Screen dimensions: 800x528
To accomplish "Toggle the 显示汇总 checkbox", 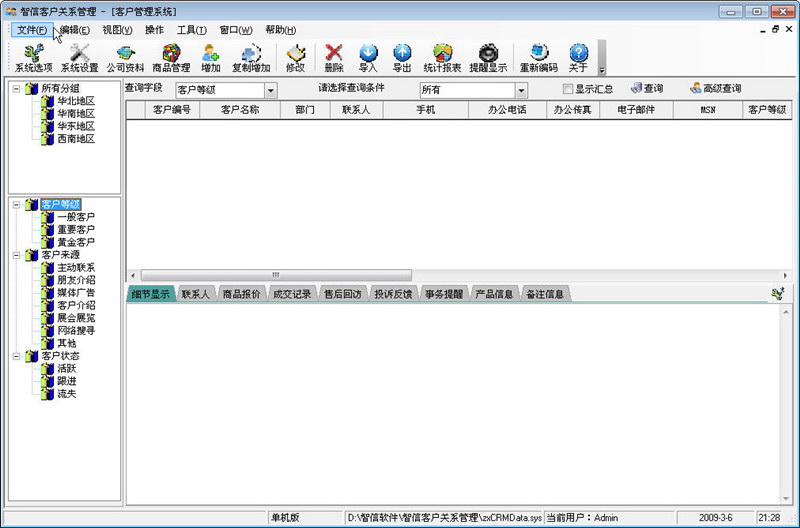I will click(x=567, y=89).
